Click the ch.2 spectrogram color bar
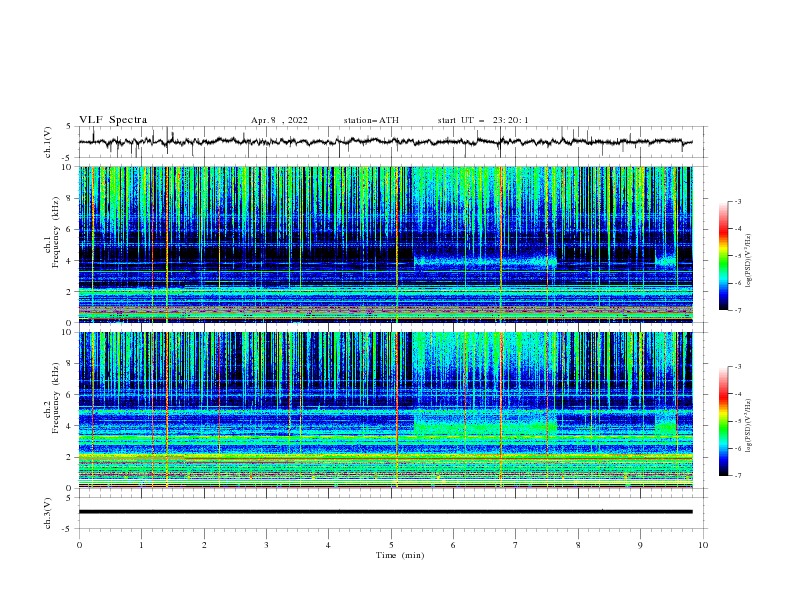This screenshot has height=612, width=792. coord(724,421)
